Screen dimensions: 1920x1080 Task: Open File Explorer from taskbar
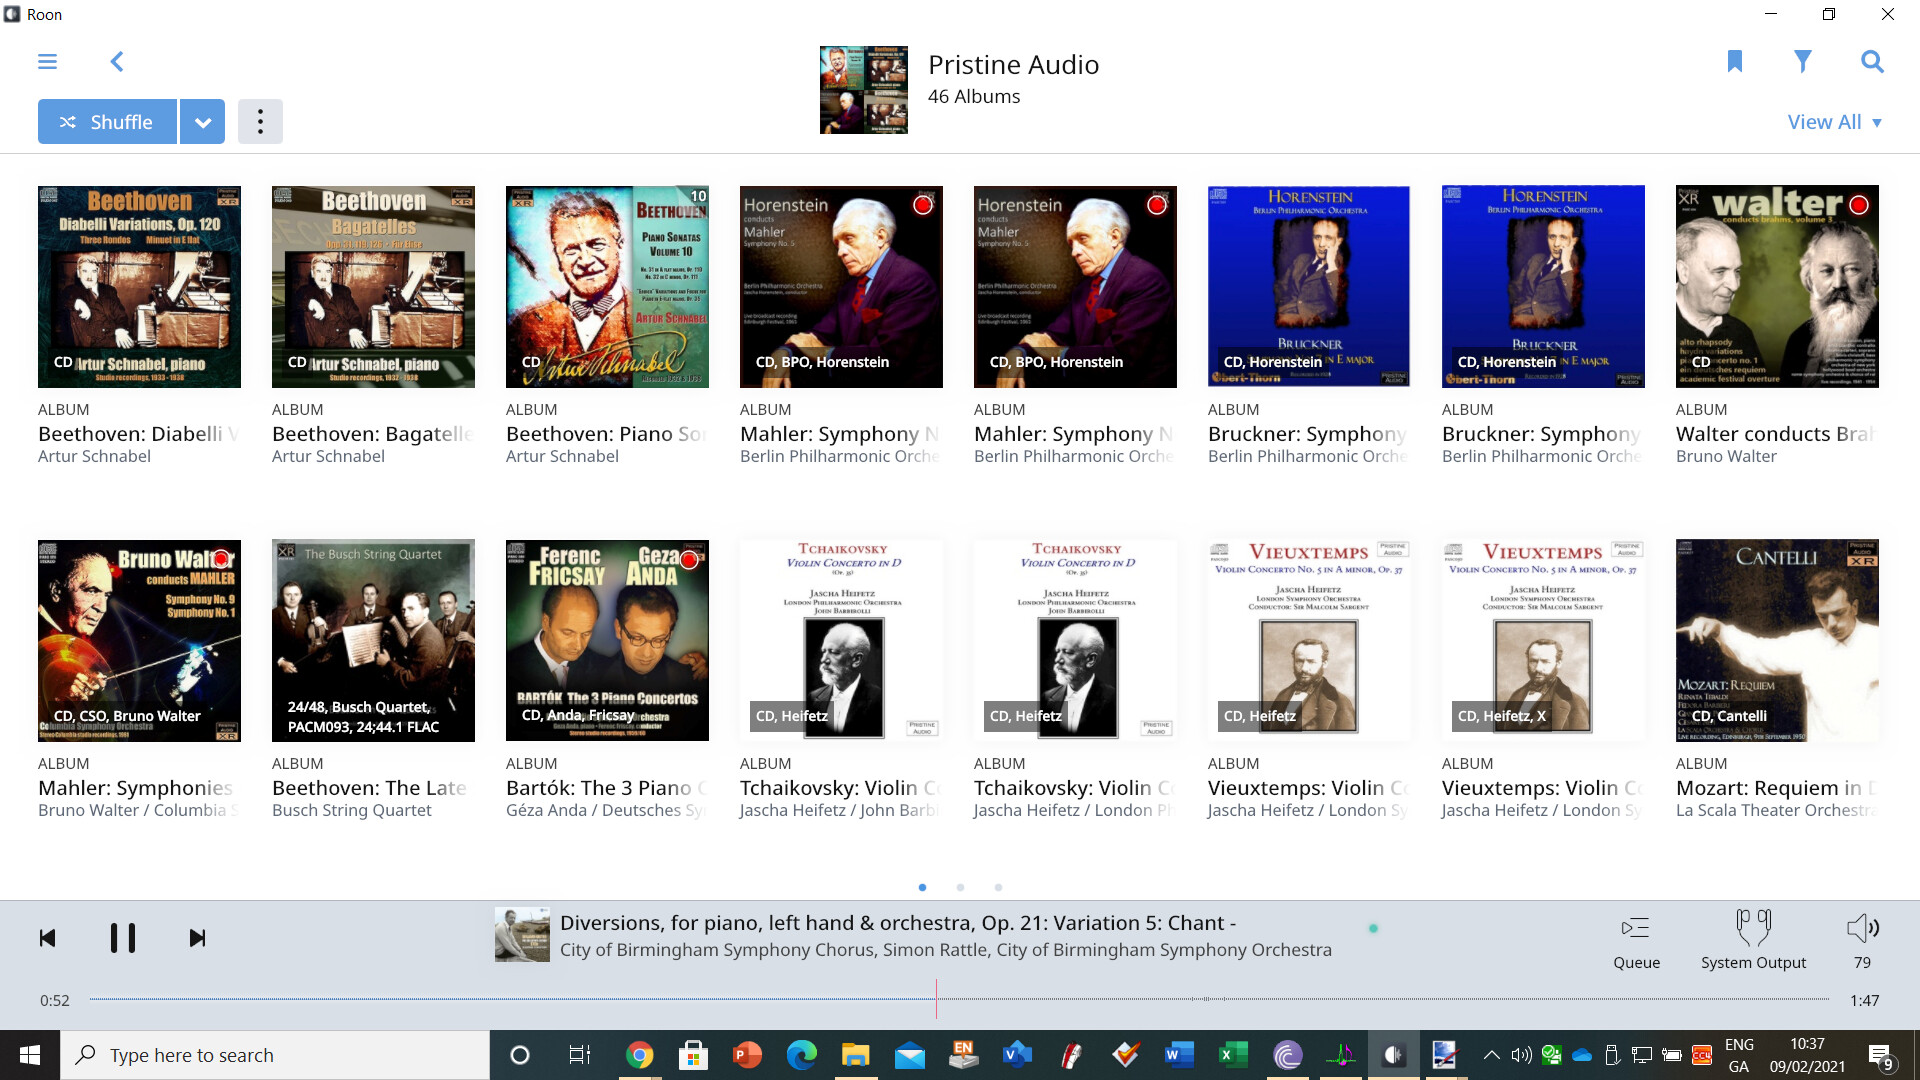pos(855,1055)
